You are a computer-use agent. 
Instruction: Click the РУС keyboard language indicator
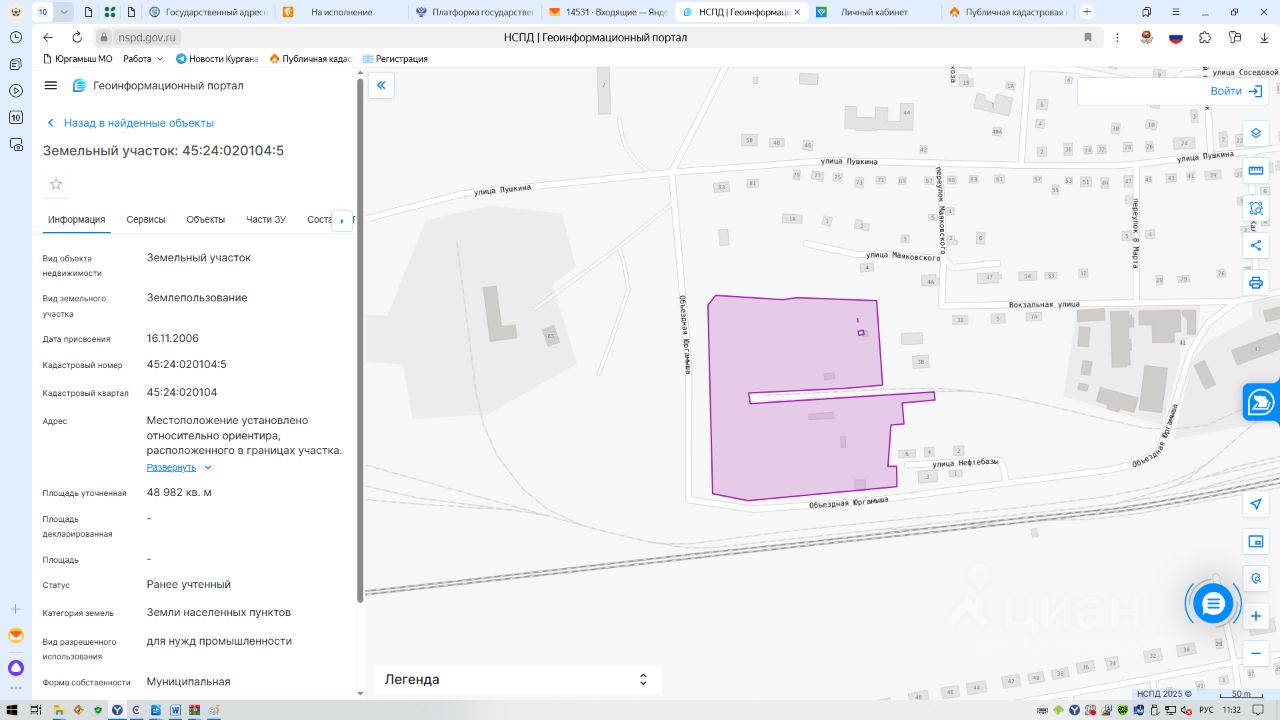click(x=1206, y=710)
